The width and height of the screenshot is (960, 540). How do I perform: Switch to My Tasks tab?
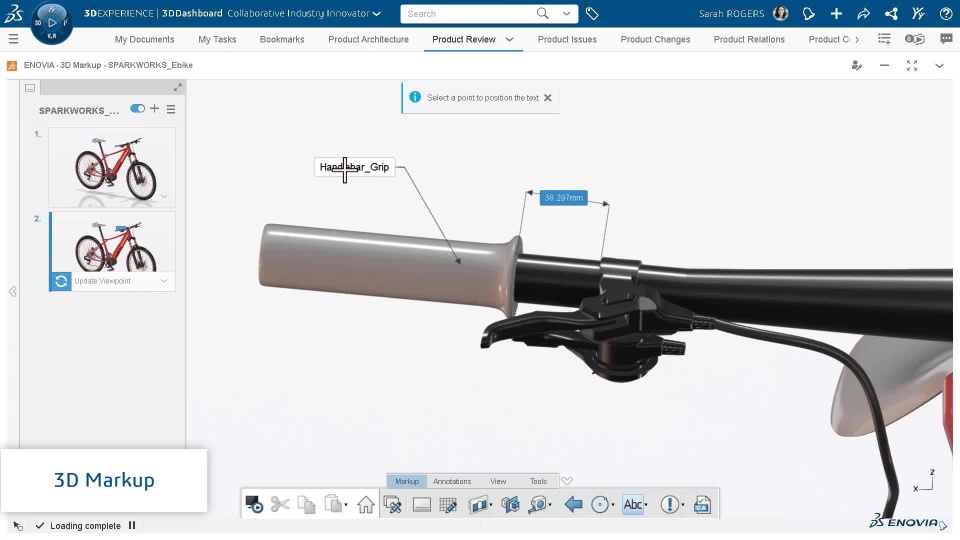(x=217, y=39)
